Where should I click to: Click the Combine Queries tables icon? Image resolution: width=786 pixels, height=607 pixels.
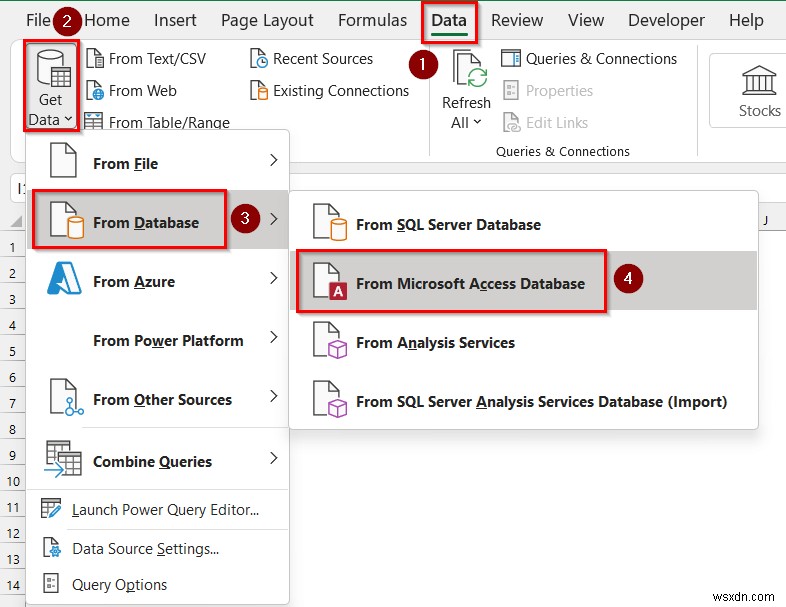click(63, 458)
